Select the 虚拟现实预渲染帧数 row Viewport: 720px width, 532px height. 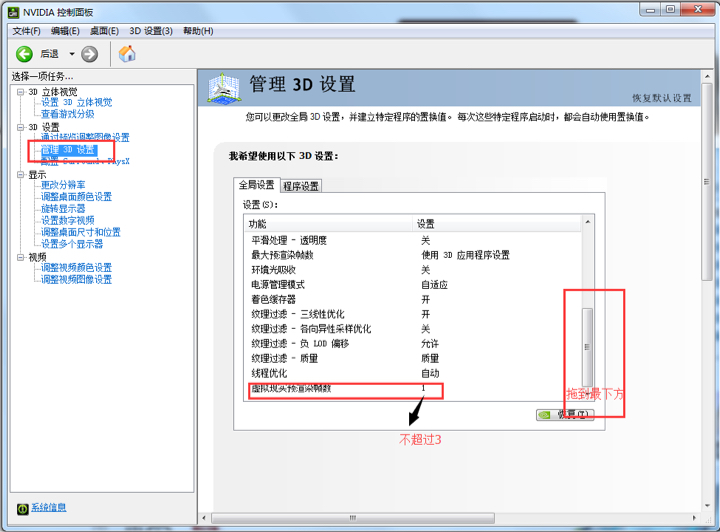[413, 388]
